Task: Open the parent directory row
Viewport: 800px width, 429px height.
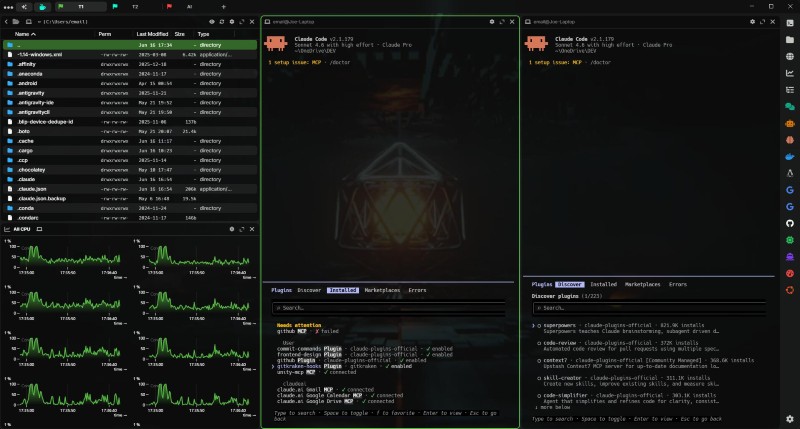Action: tap(130, 45)
